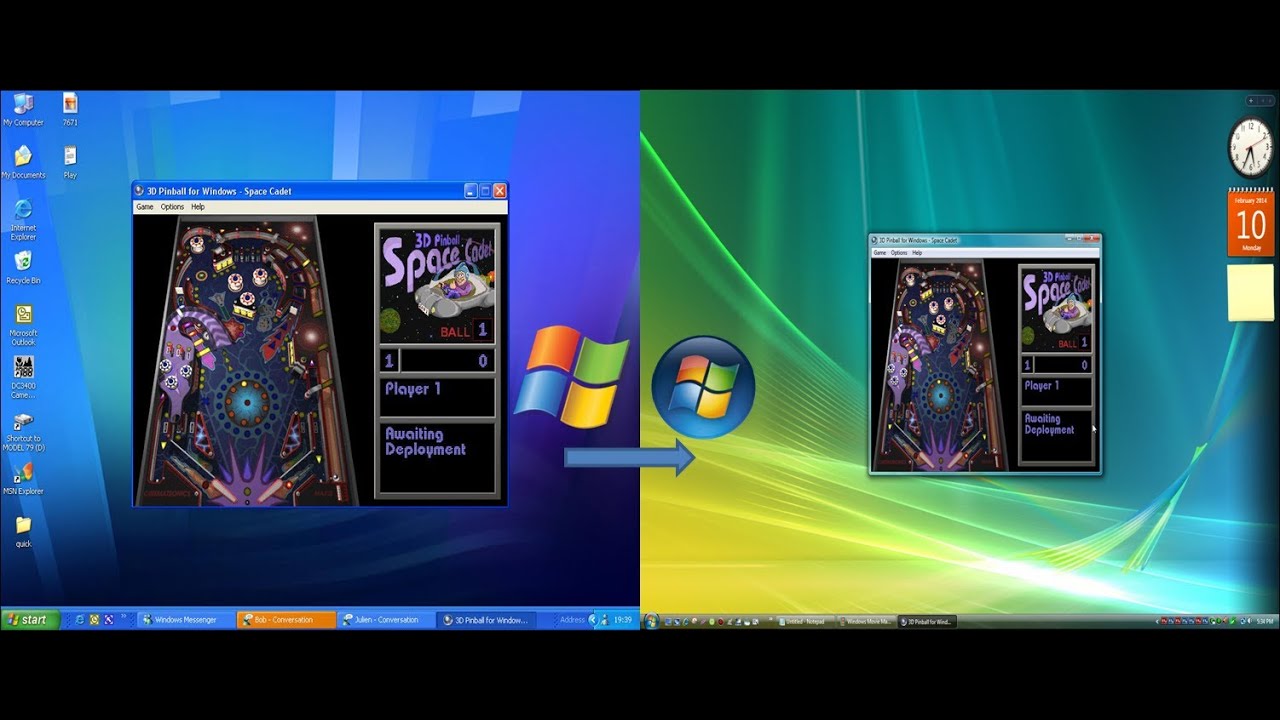Click Space Cadet logo in Vista Pinball
Image resolution: width=1280 pixels, height=720 pixels.
(x=1056, y=309)
